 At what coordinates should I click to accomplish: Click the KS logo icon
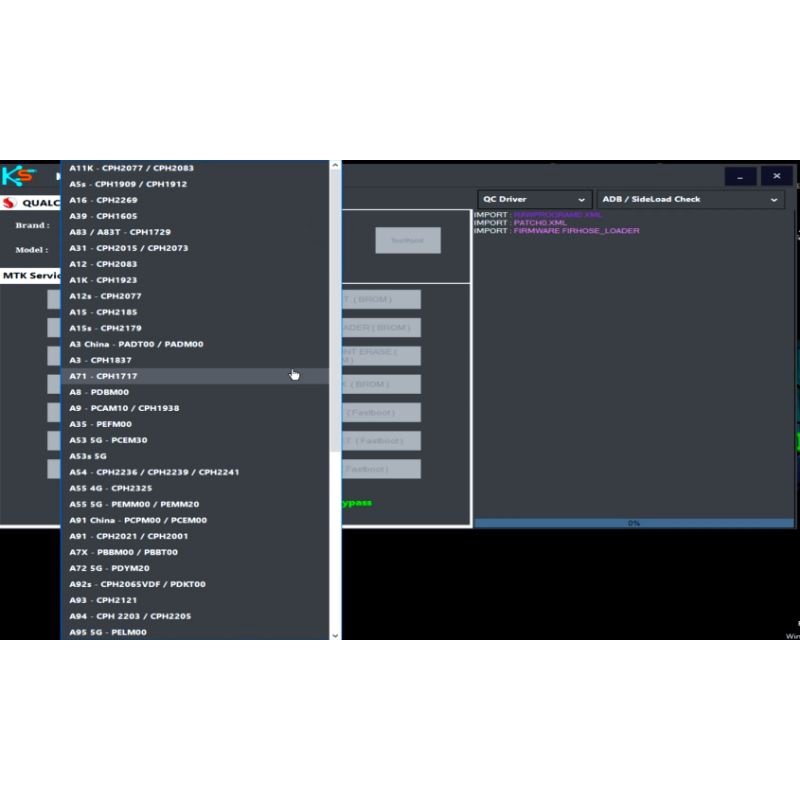click(x=19, y=176)
